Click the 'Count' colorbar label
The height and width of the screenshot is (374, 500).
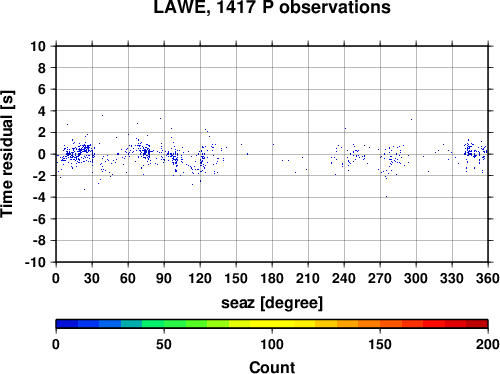(272, 367)
